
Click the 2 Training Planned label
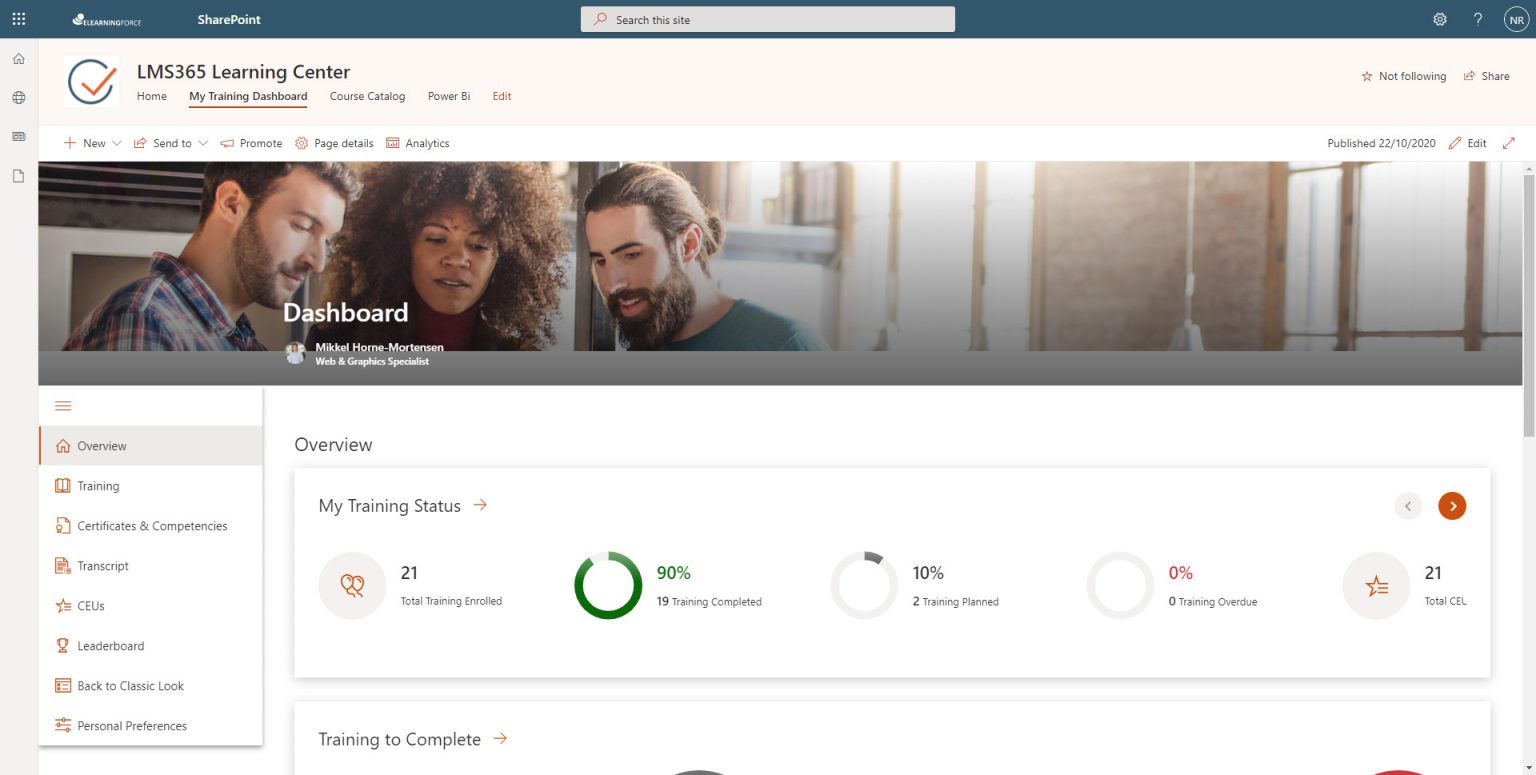click(x=955, y=602)
